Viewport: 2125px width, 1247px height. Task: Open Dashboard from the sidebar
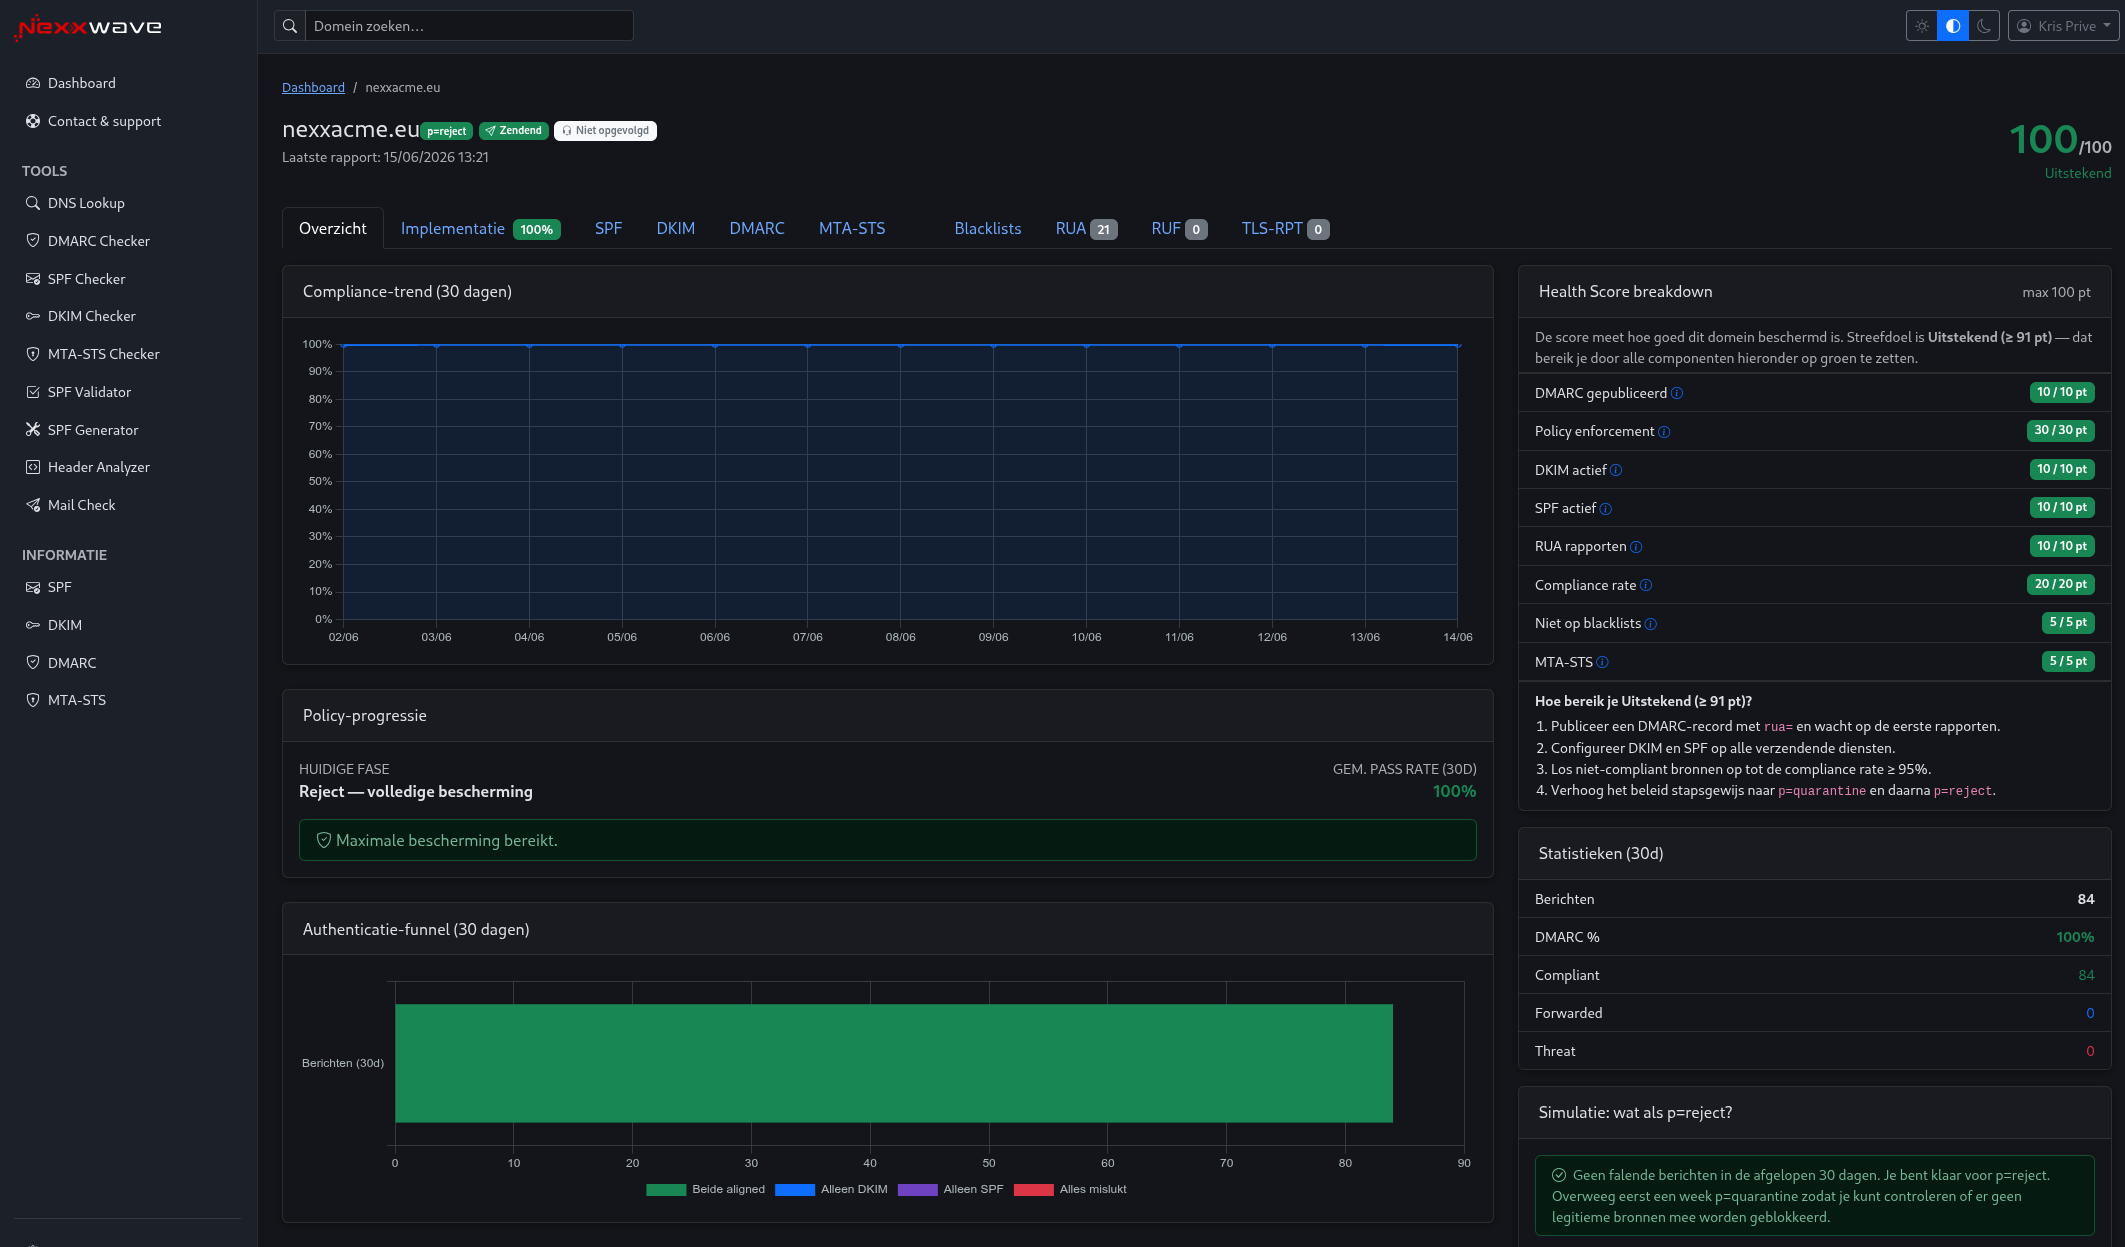point(81,83)
